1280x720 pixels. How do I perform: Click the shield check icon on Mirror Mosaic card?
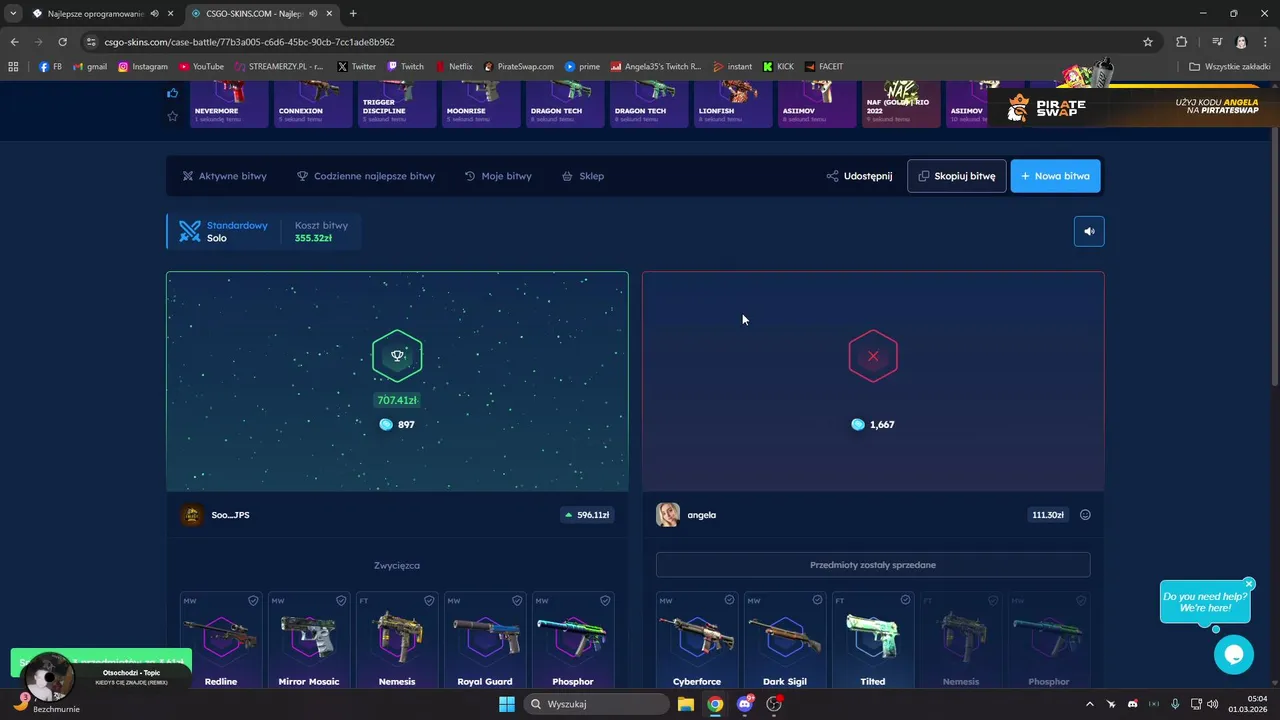pos(341,601)
